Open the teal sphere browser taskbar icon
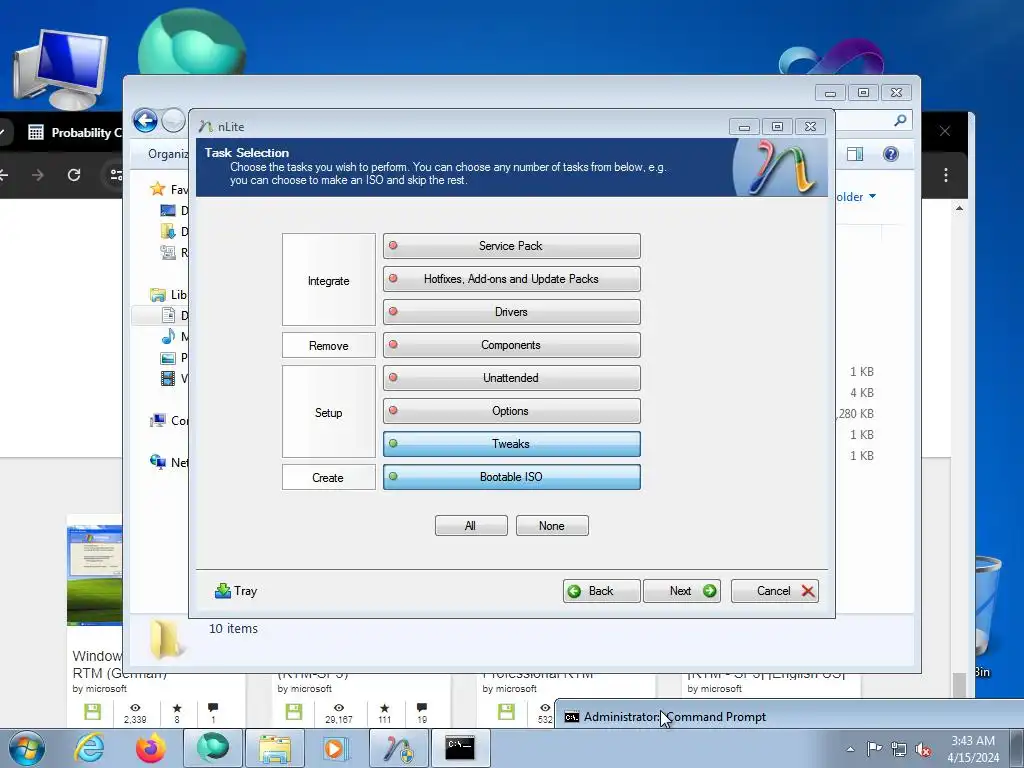 coord(213,748)
